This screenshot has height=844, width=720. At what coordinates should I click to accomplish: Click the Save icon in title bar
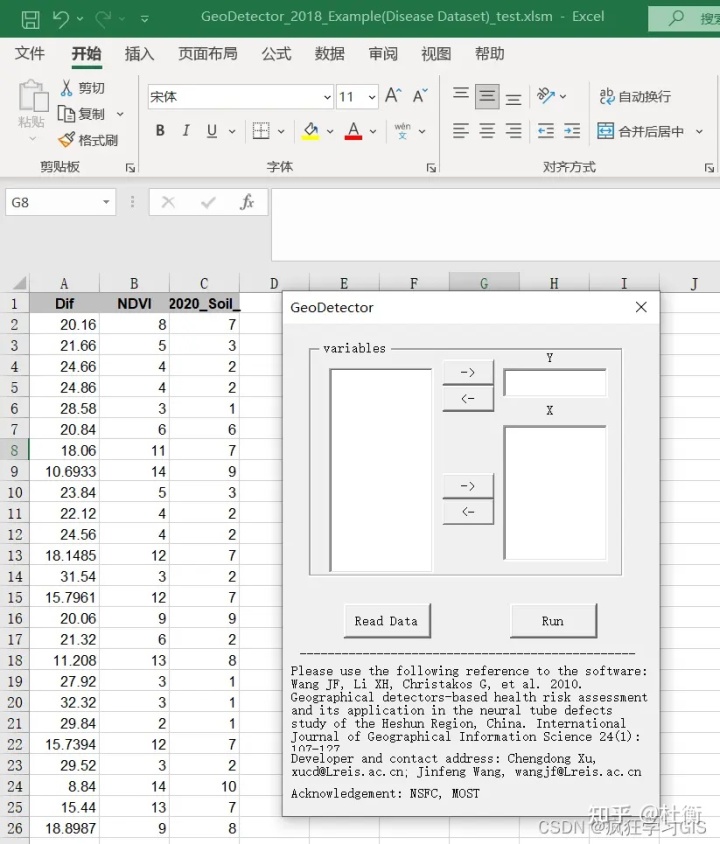(x=30, y=19)
